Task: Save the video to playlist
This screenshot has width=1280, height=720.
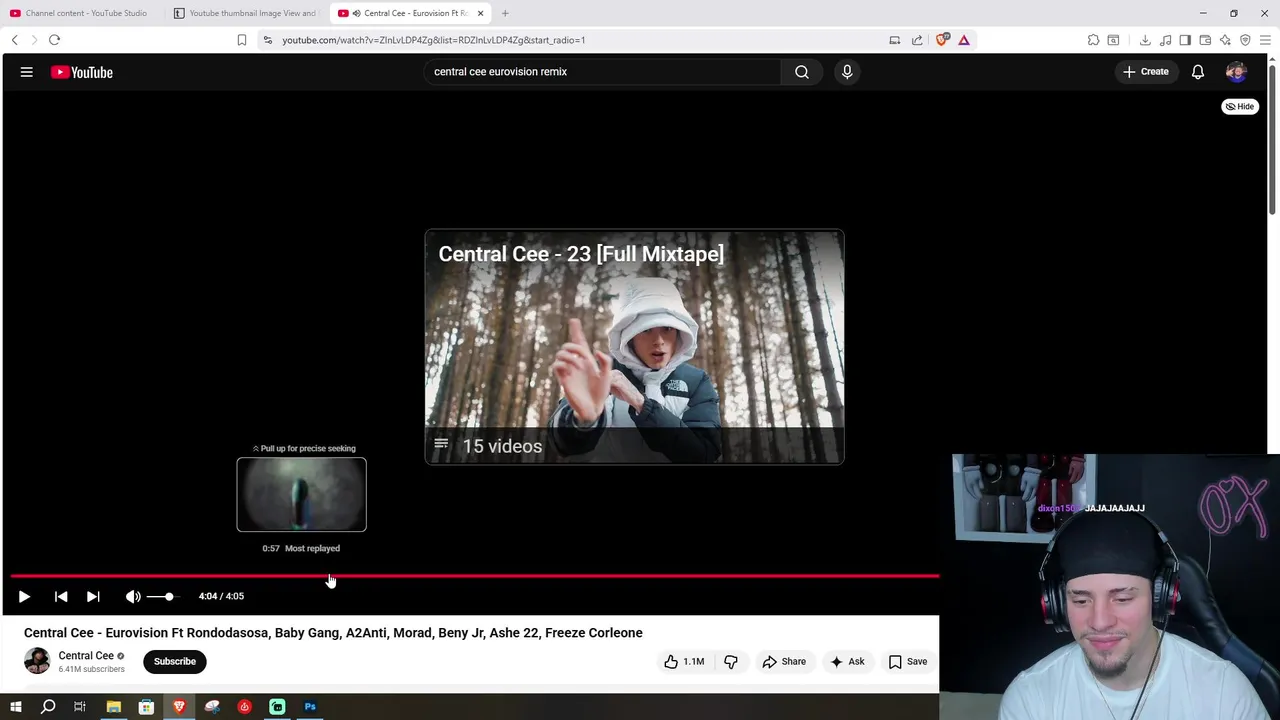Action: tap(908, 661)
